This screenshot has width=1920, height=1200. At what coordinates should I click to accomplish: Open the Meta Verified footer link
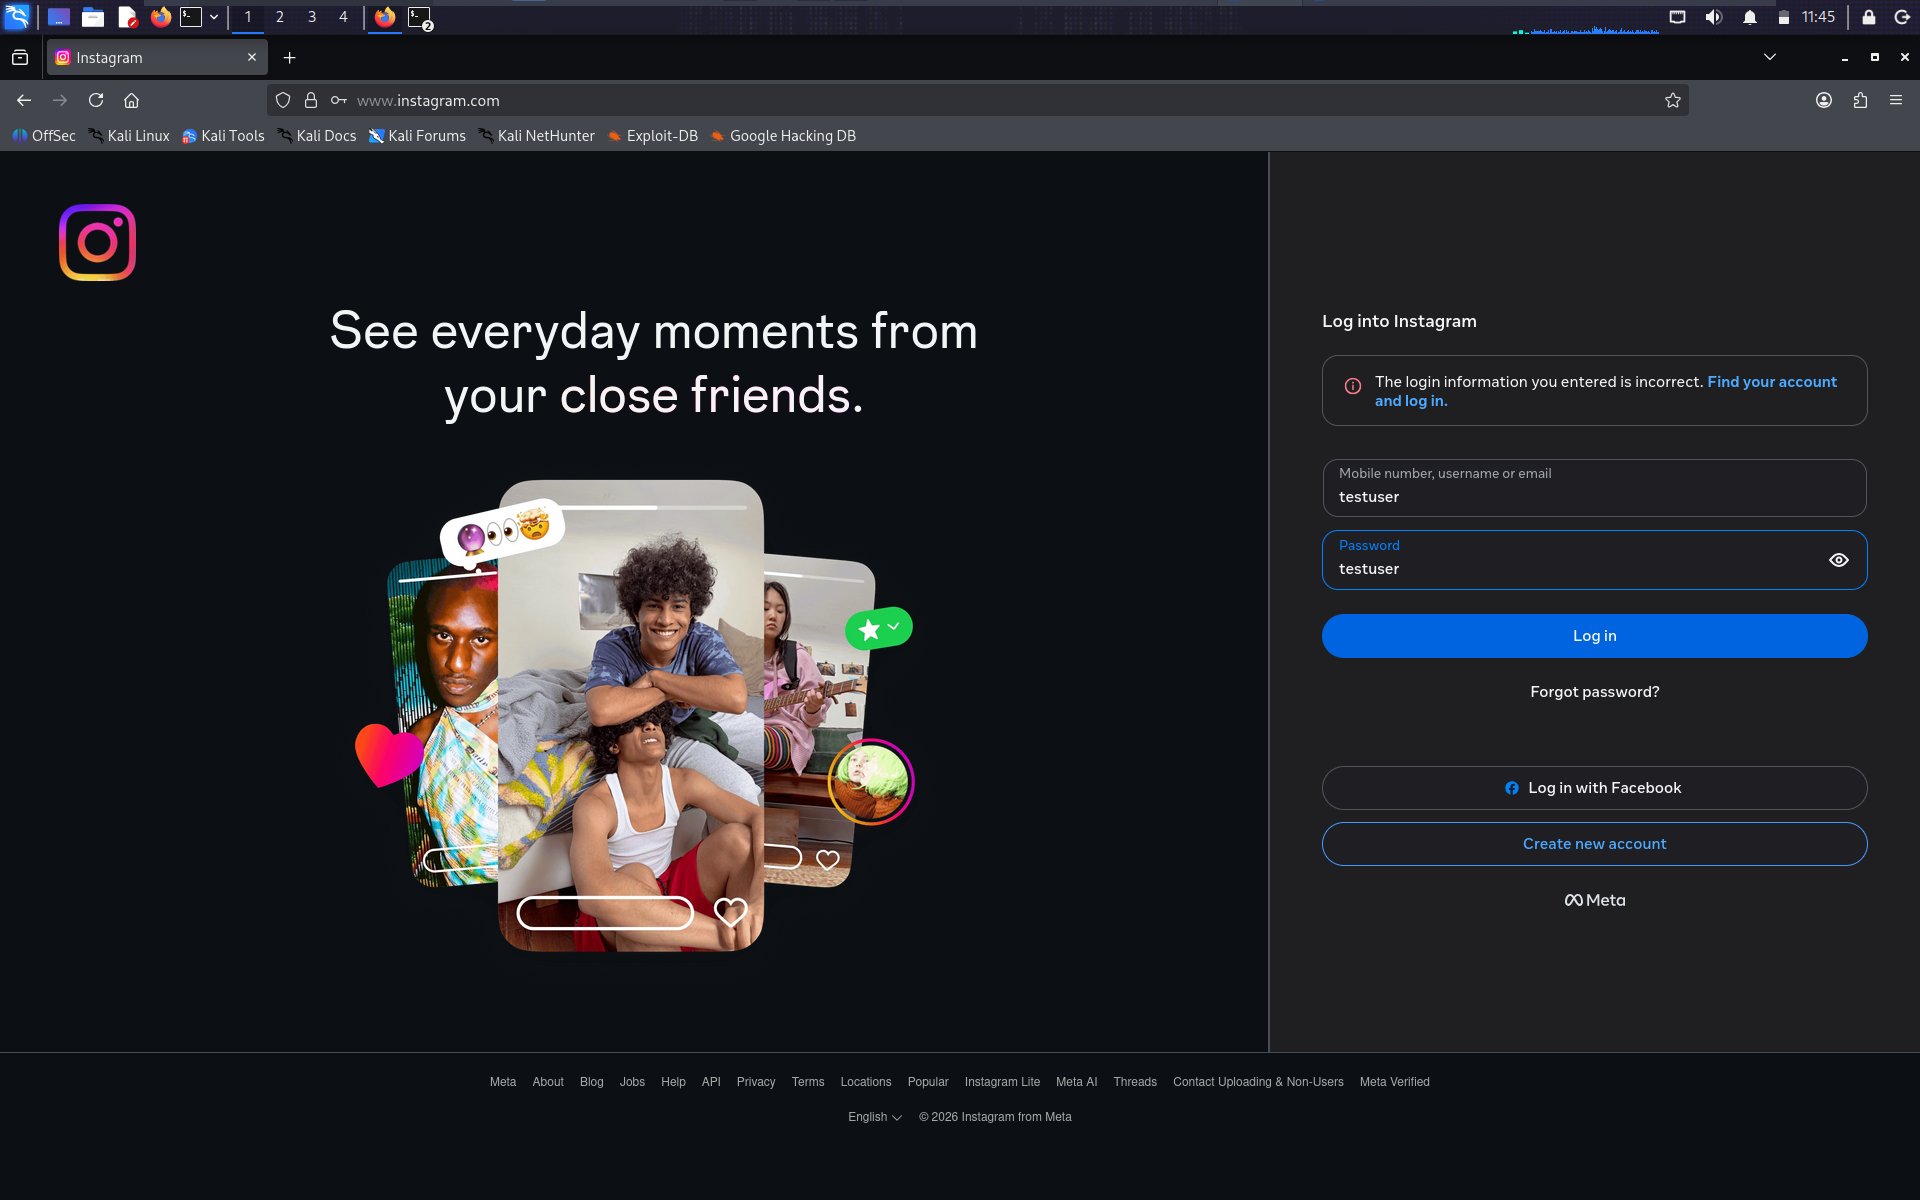pos(1394,1082)
